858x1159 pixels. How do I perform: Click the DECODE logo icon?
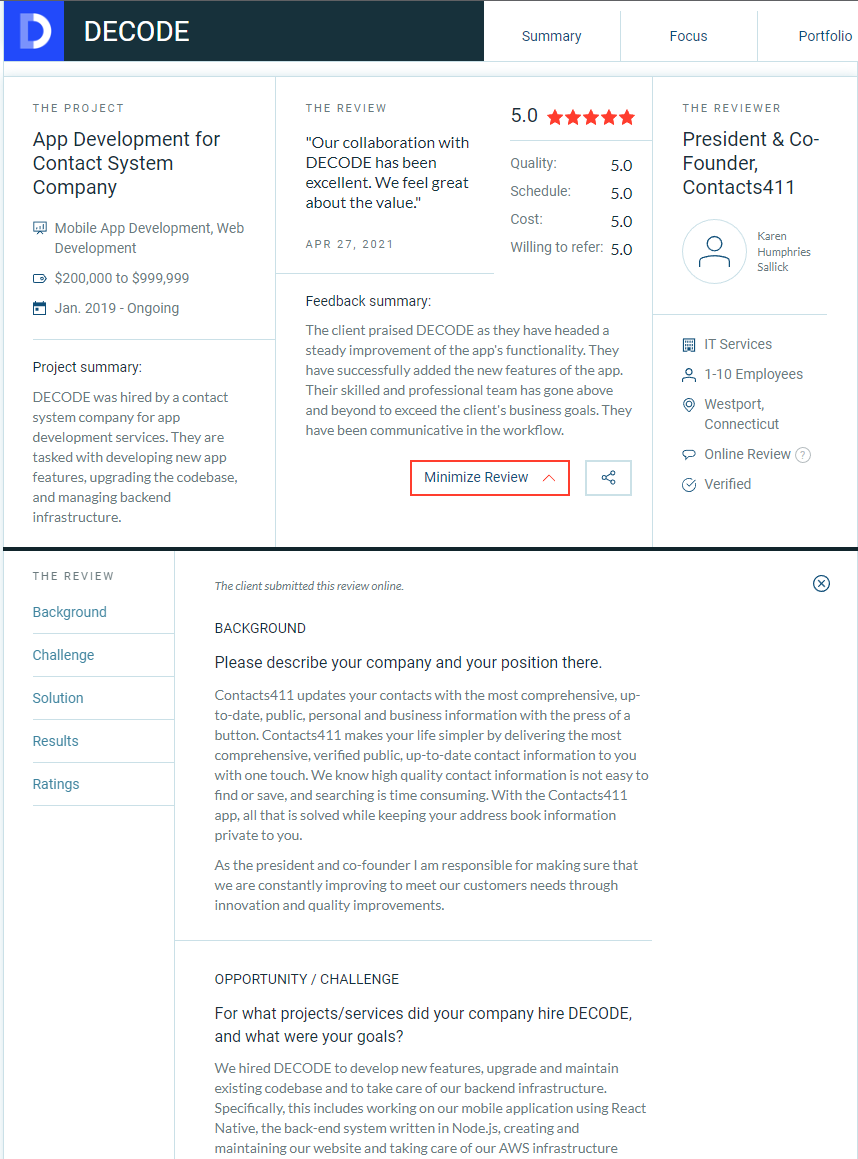click(x=34, y=31)
